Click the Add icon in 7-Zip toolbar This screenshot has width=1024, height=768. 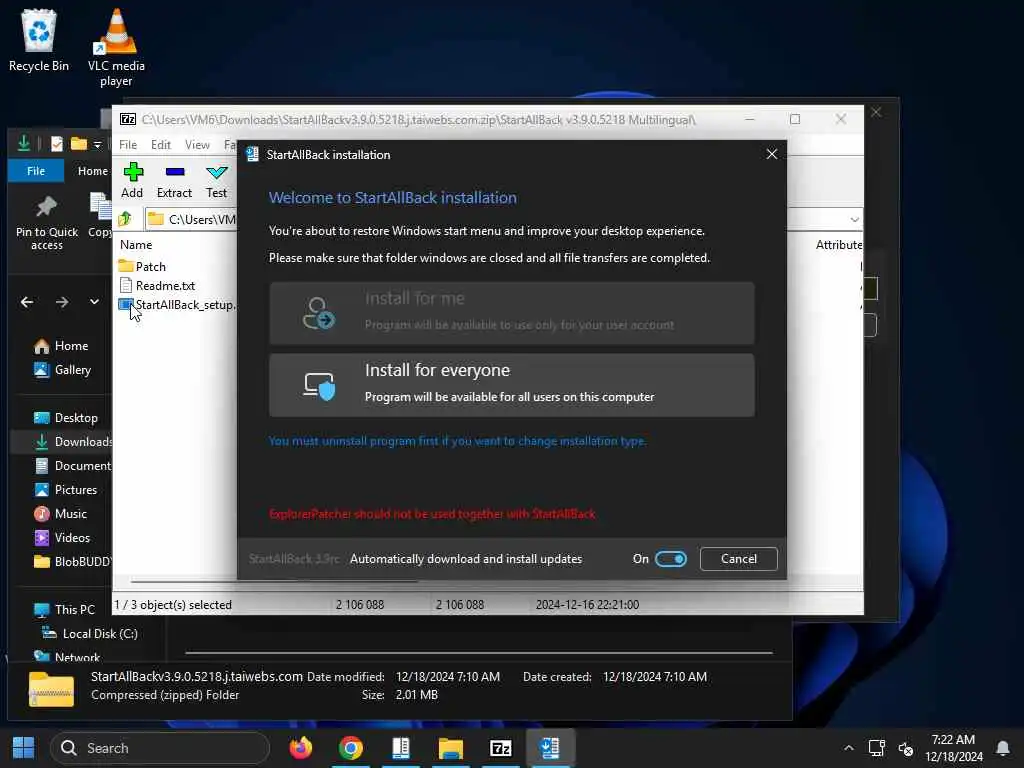pos(133,172)
